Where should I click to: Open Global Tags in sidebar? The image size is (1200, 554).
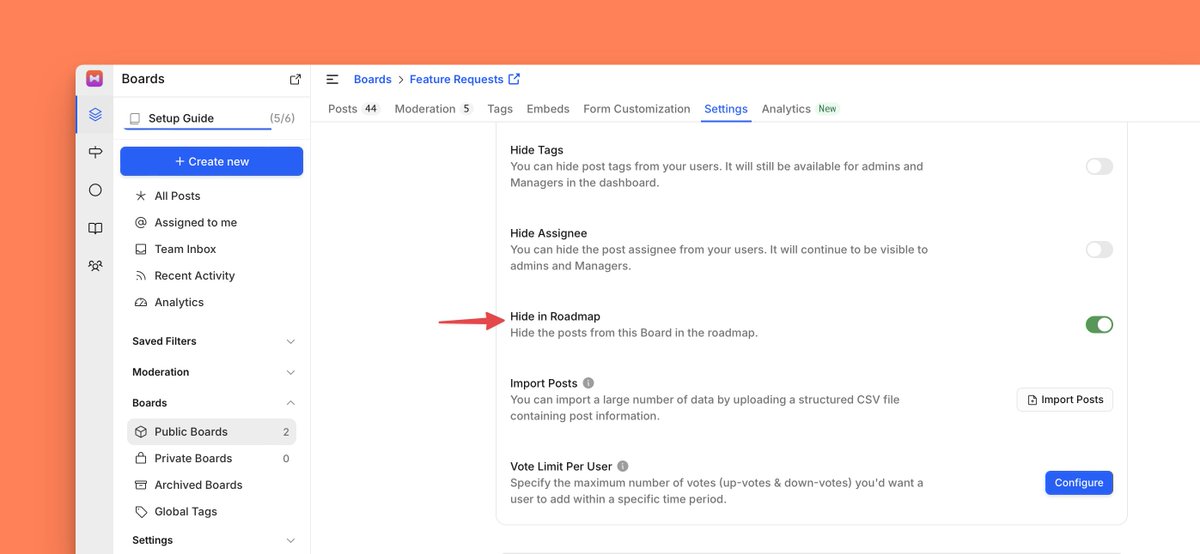point(212,511)
